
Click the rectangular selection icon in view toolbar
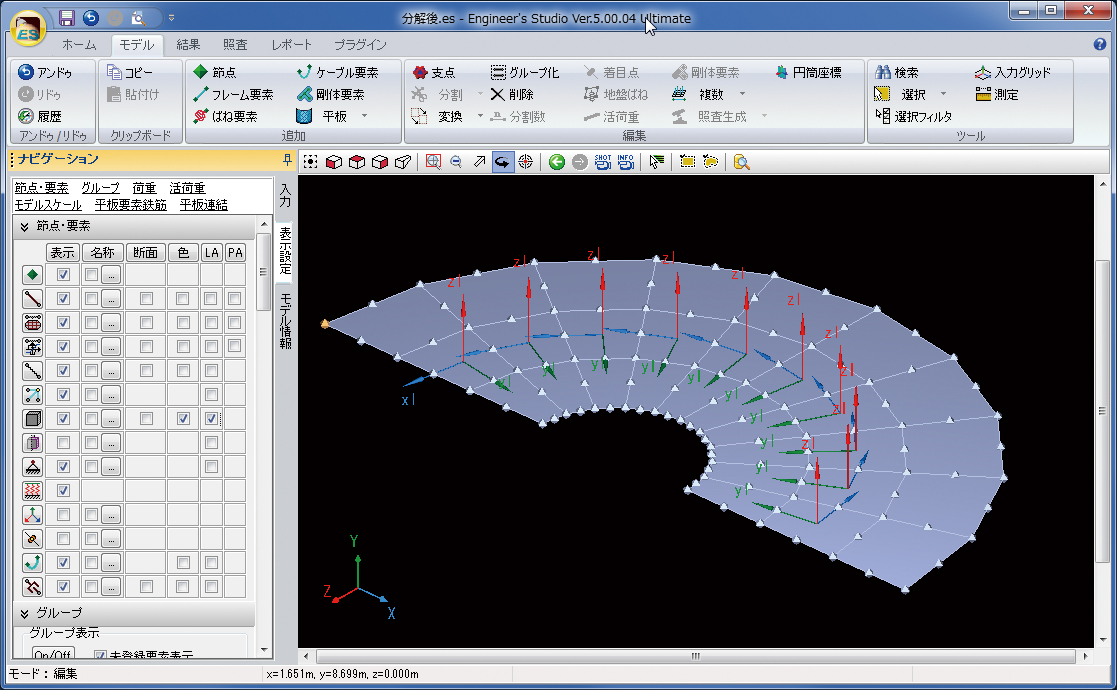pos(687,162)
